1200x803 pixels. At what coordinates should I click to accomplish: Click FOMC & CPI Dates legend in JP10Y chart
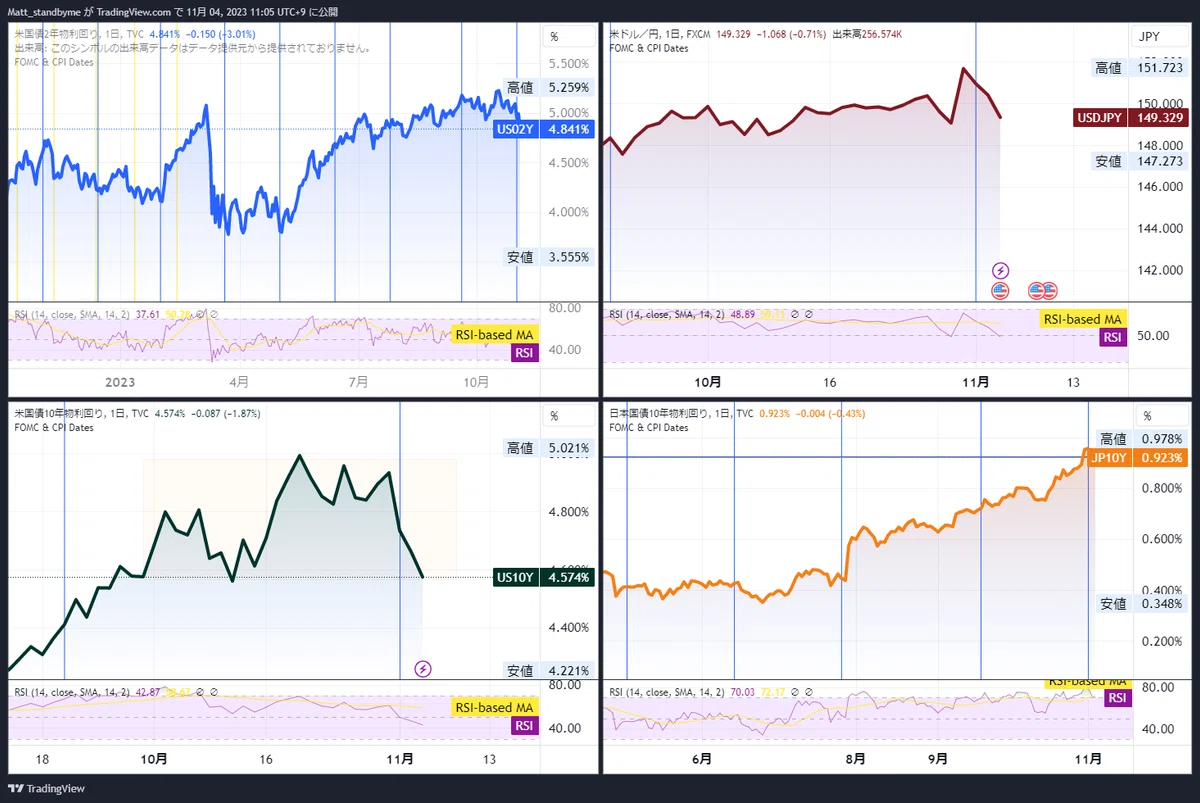click(x=648, y=427)
